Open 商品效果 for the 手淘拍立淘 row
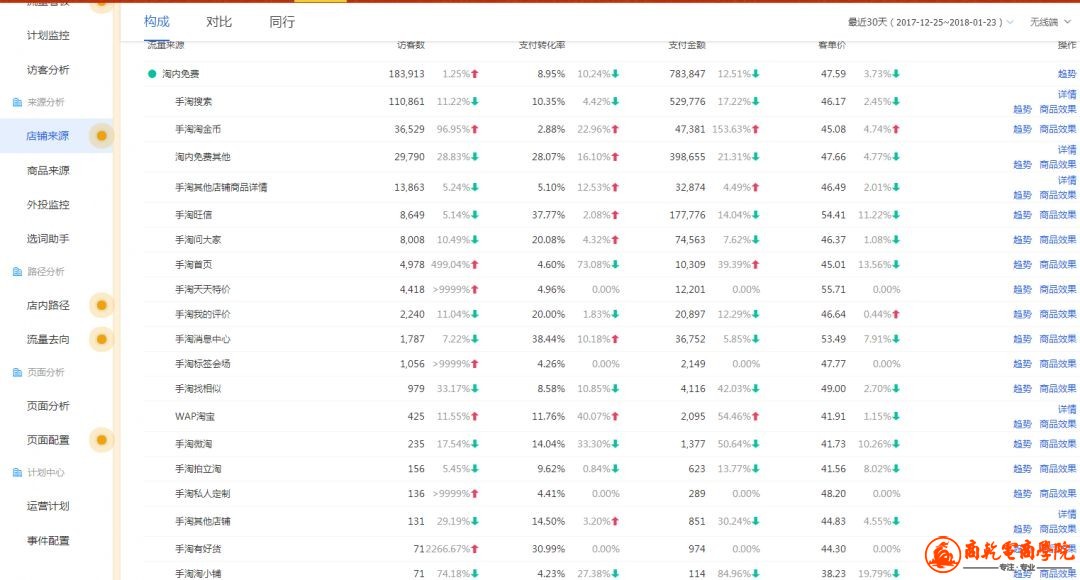The image size is (1080, 580). (x=1057, y=468)
